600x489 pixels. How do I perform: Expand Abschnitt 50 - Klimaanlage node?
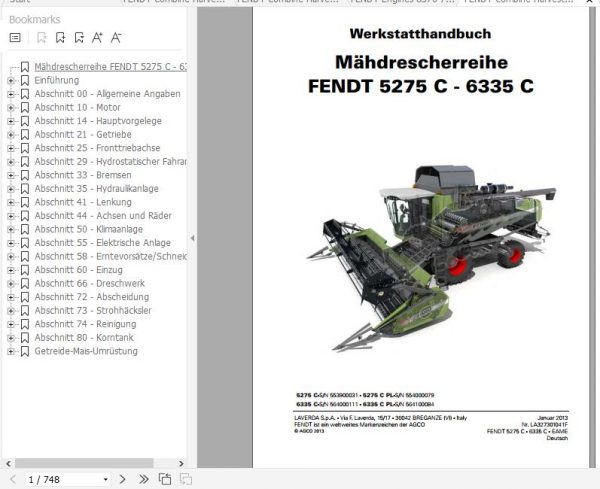[x=11, y=230]
